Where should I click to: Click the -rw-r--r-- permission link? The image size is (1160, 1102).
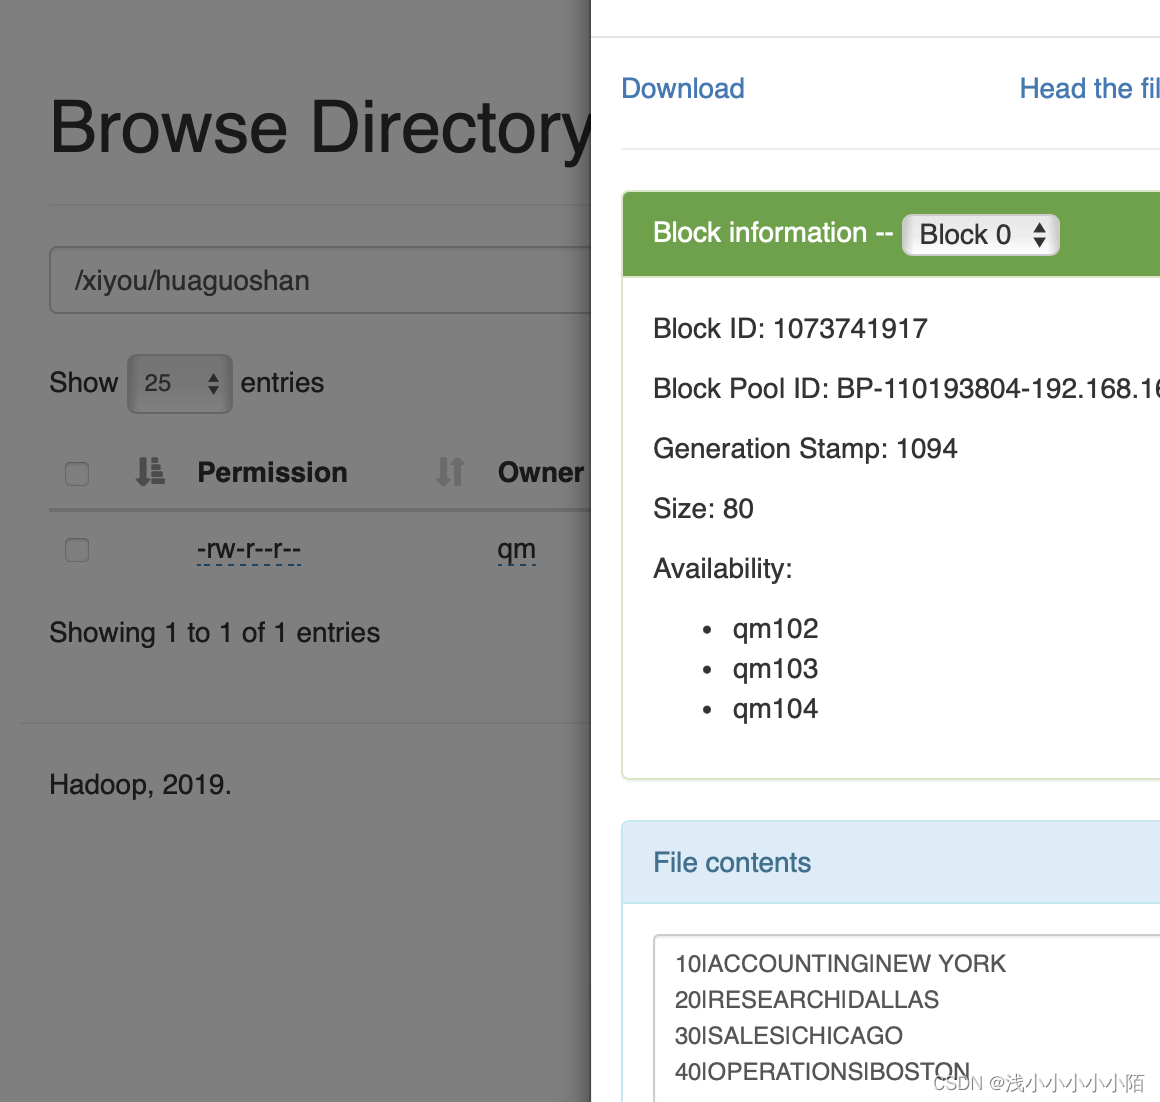249,550
